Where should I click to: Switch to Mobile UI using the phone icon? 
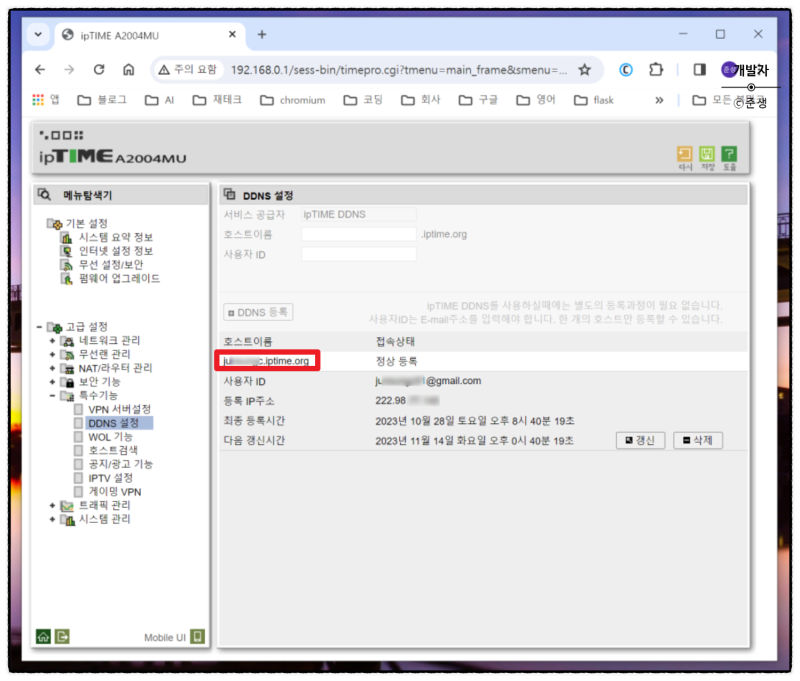tap(197, 636)
